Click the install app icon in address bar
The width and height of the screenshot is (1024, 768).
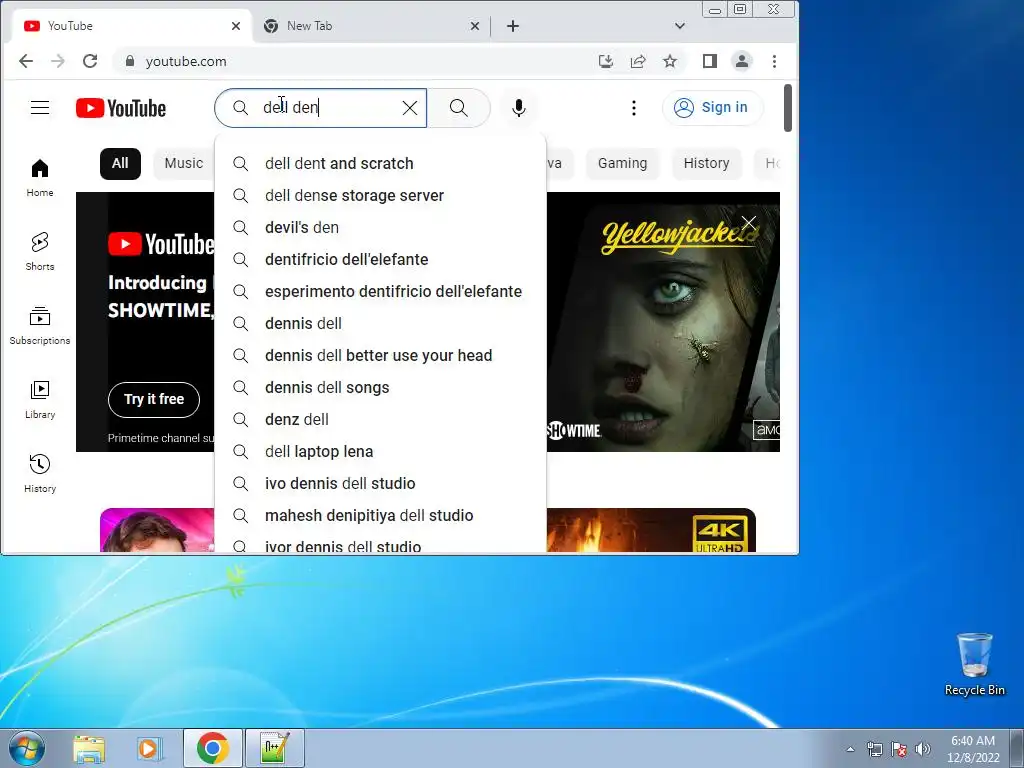click(x=606, y=61)
